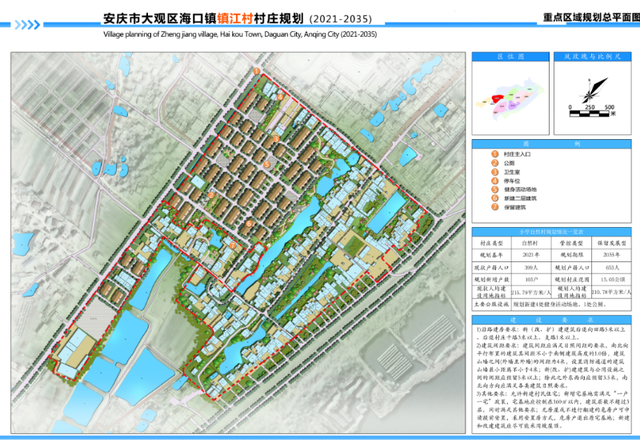
Task: Click the 图例 legend header bar
Action: (x=551, y=144)
